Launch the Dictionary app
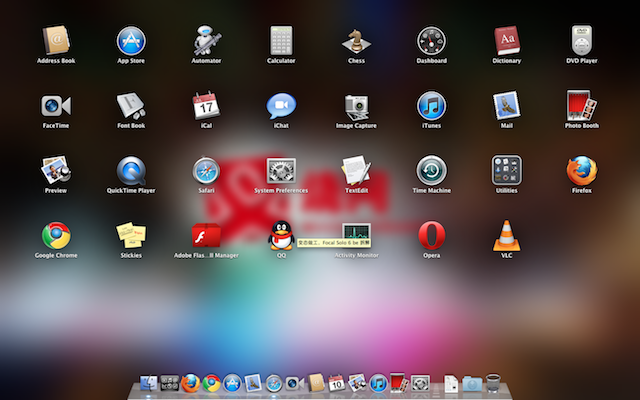Viewport: 640px width, 400px height. tap(507, 40)
